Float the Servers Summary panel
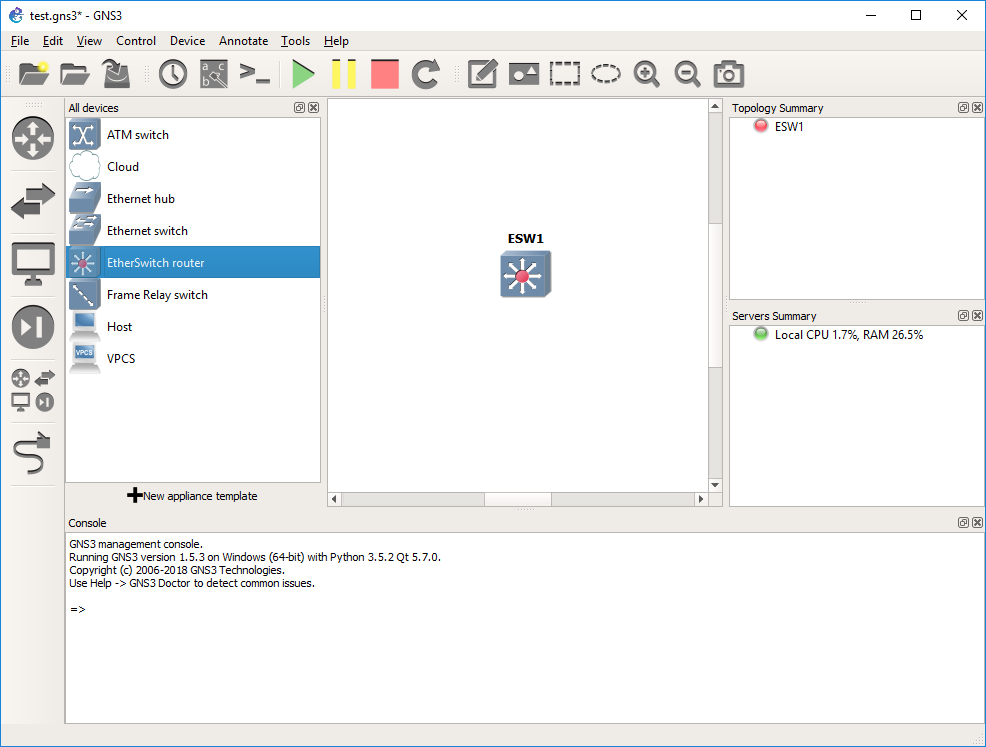 coord(963,316)
